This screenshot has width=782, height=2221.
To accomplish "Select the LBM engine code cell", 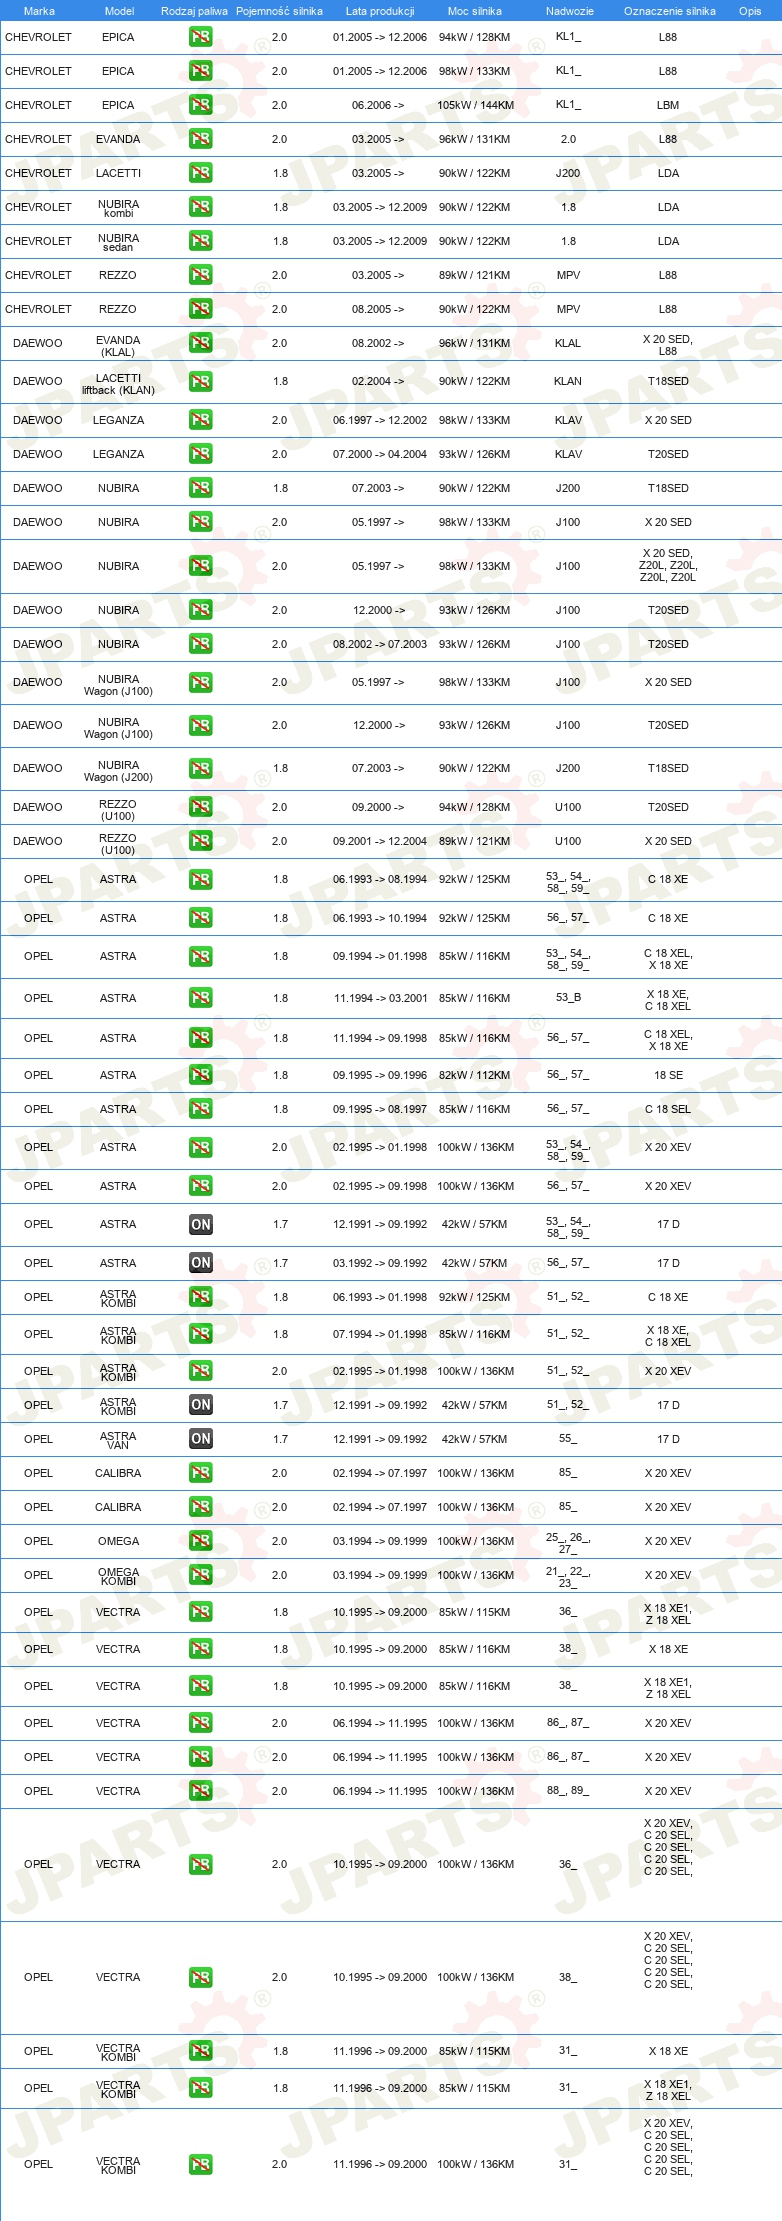I will coord(668,105).
